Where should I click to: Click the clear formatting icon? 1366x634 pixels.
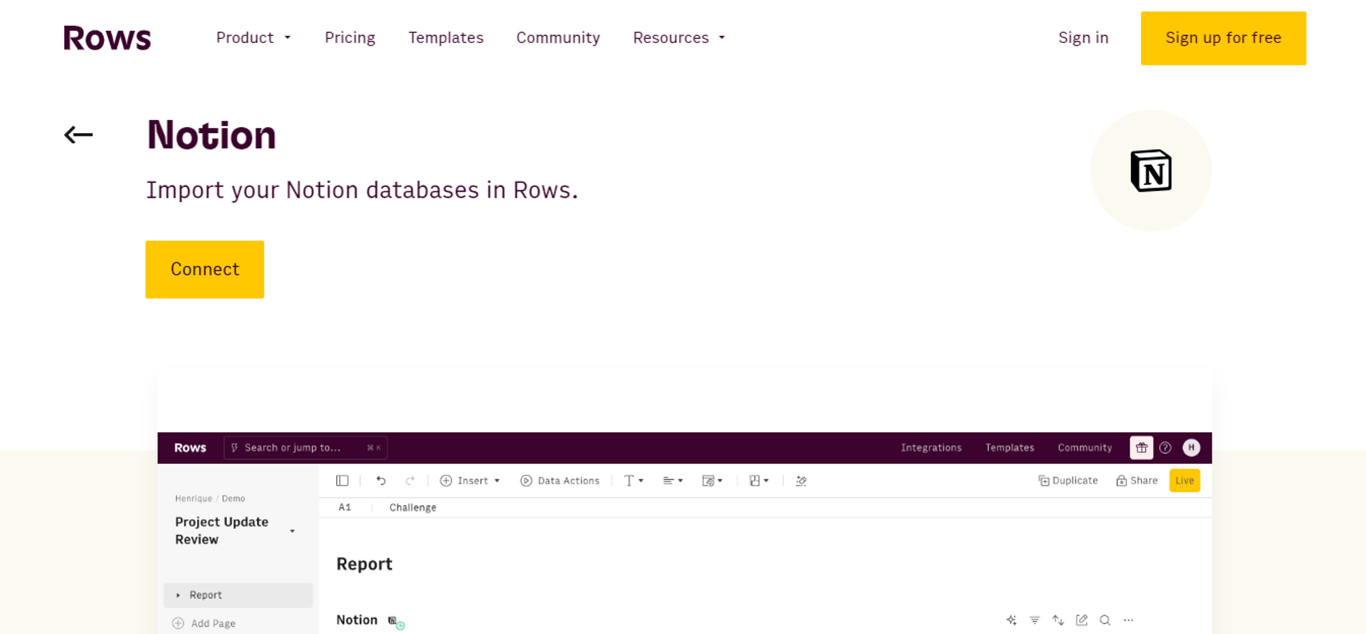(801, 481)
